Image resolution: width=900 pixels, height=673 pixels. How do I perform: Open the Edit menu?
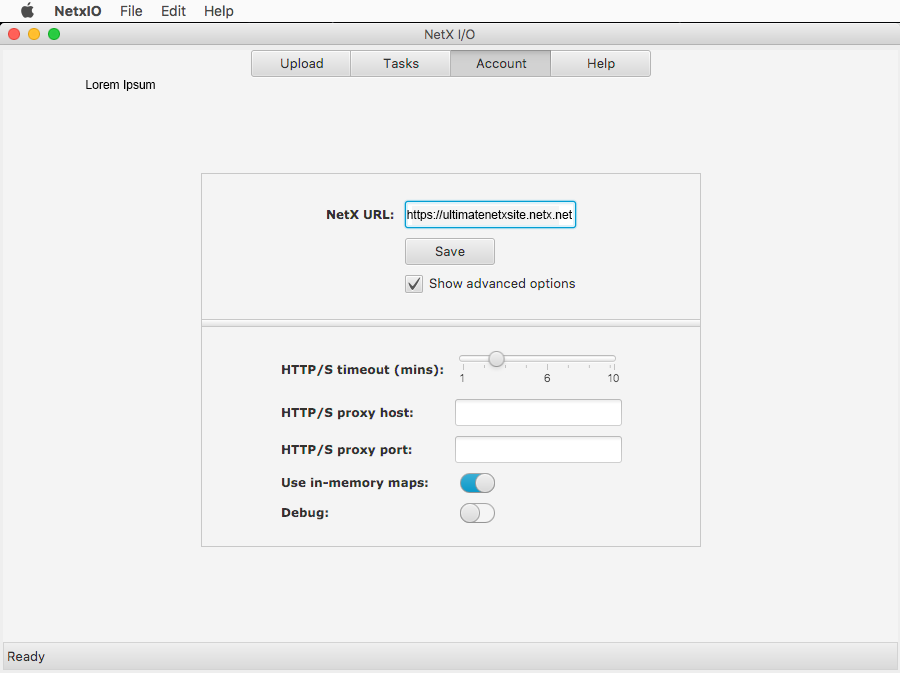(173, 11)
